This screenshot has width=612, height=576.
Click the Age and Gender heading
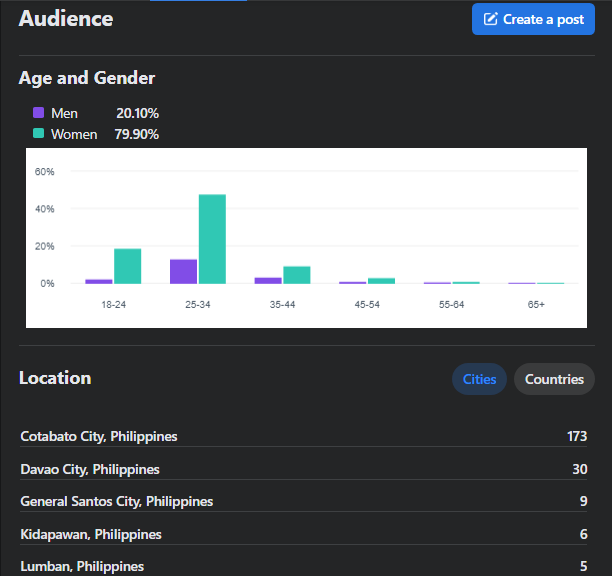point(87,78)
